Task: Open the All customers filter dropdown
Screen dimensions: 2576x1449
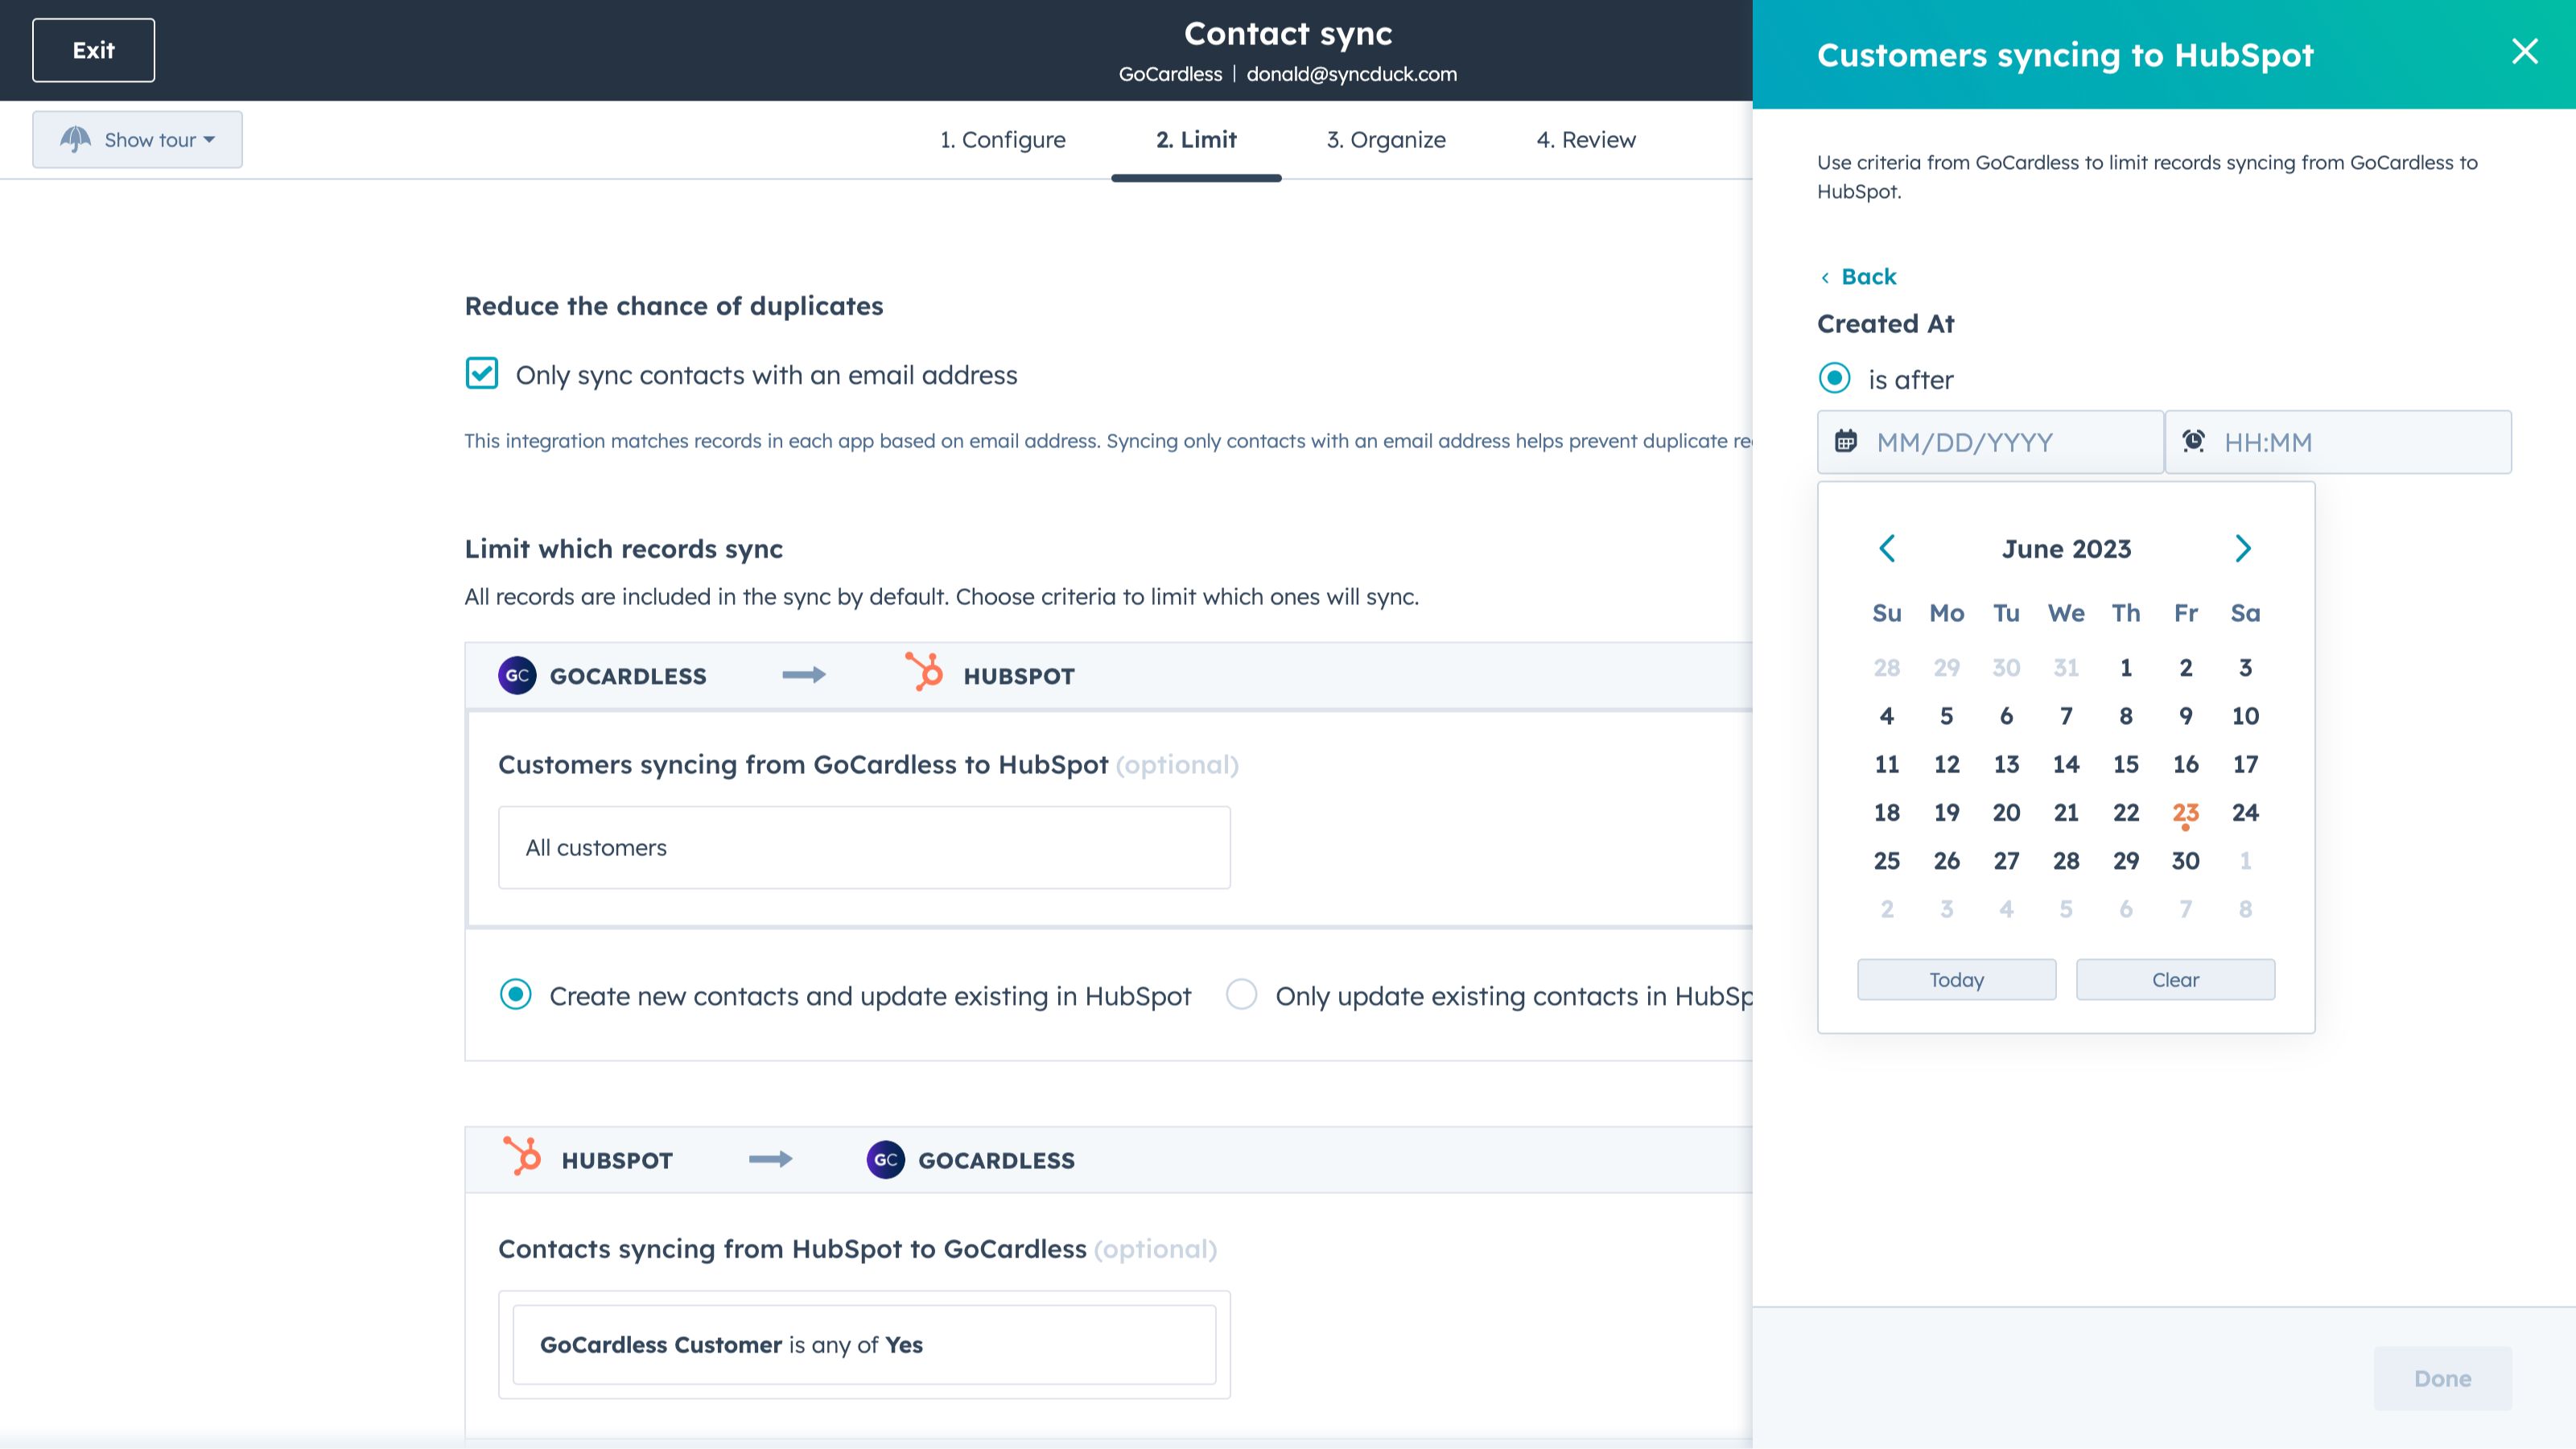Action: click(x=864, y=847)
